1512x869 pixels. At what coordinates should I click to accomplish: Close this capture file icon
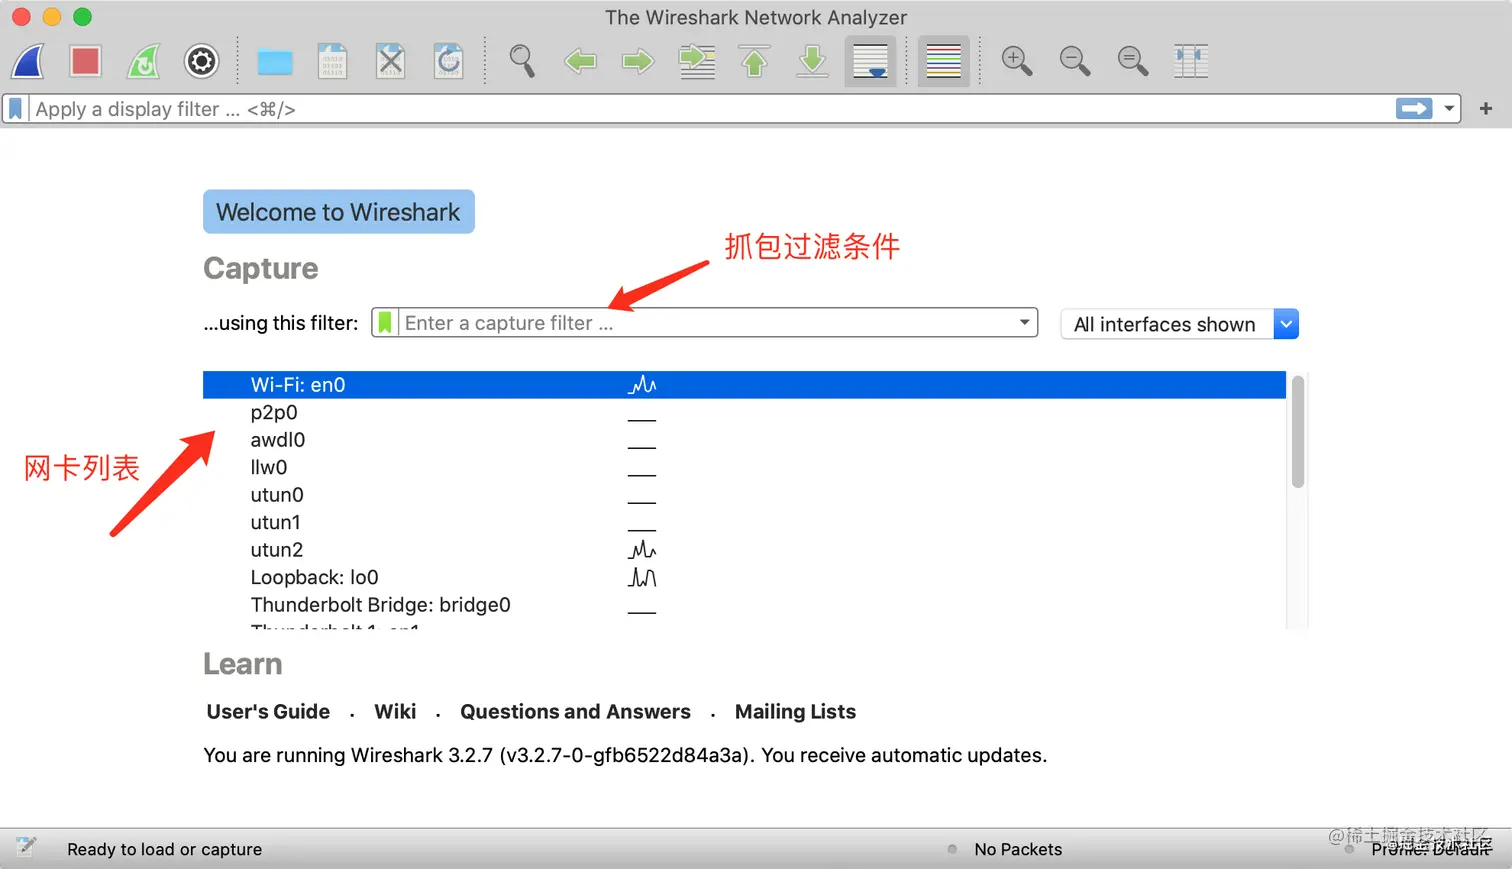coord(391,62)
